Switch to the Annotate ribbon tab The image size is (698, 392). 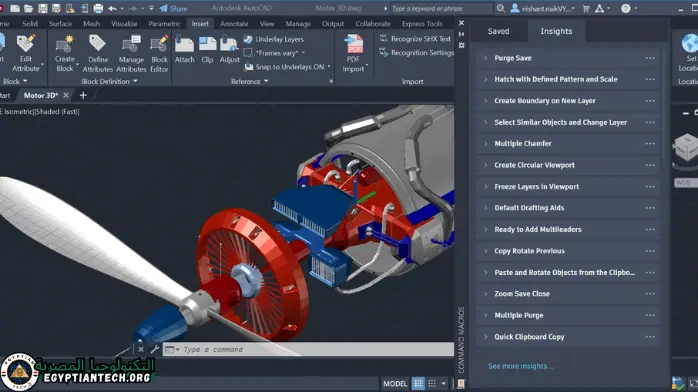point(234,24)
